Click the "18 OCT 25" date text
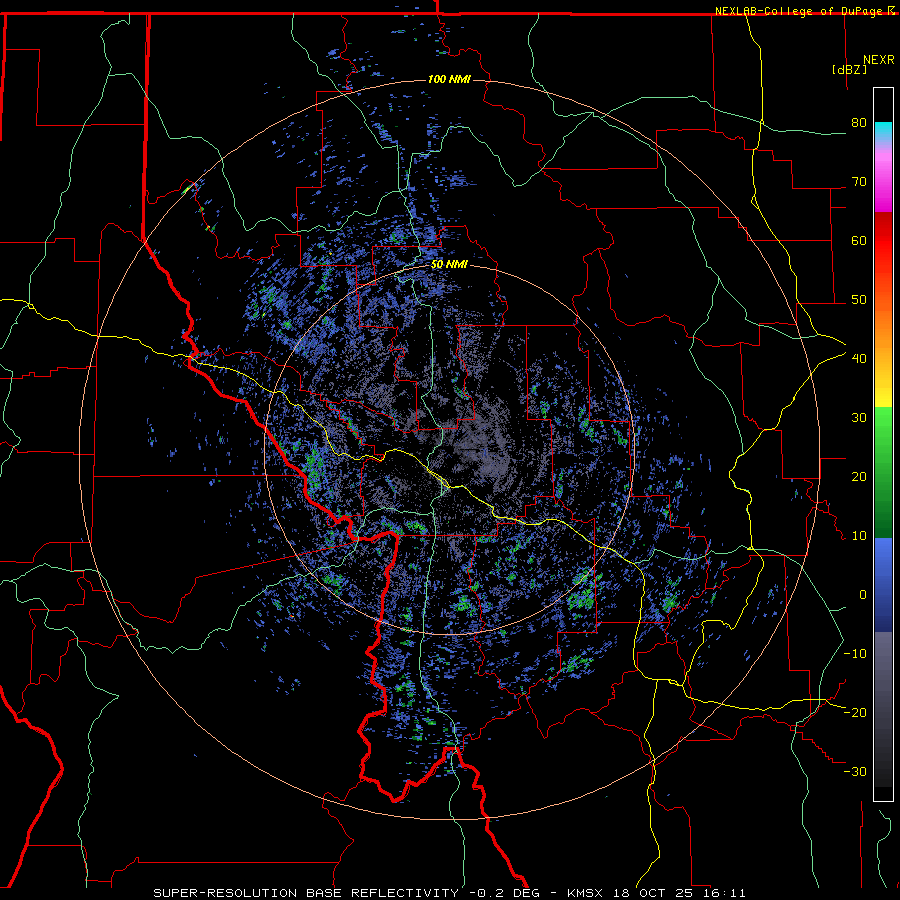900x900 pixels. 654,893
